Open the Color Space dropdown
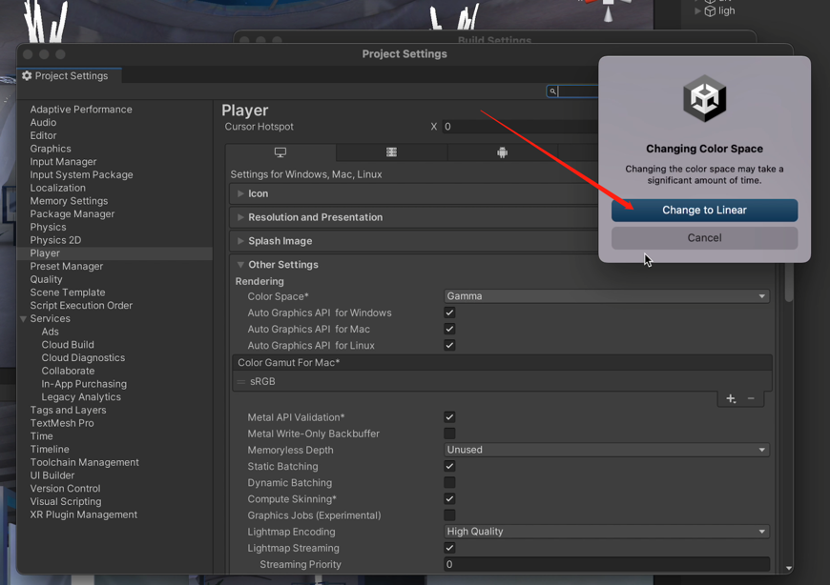This screenshot has height=586, width=830. (x=606, y=297)
